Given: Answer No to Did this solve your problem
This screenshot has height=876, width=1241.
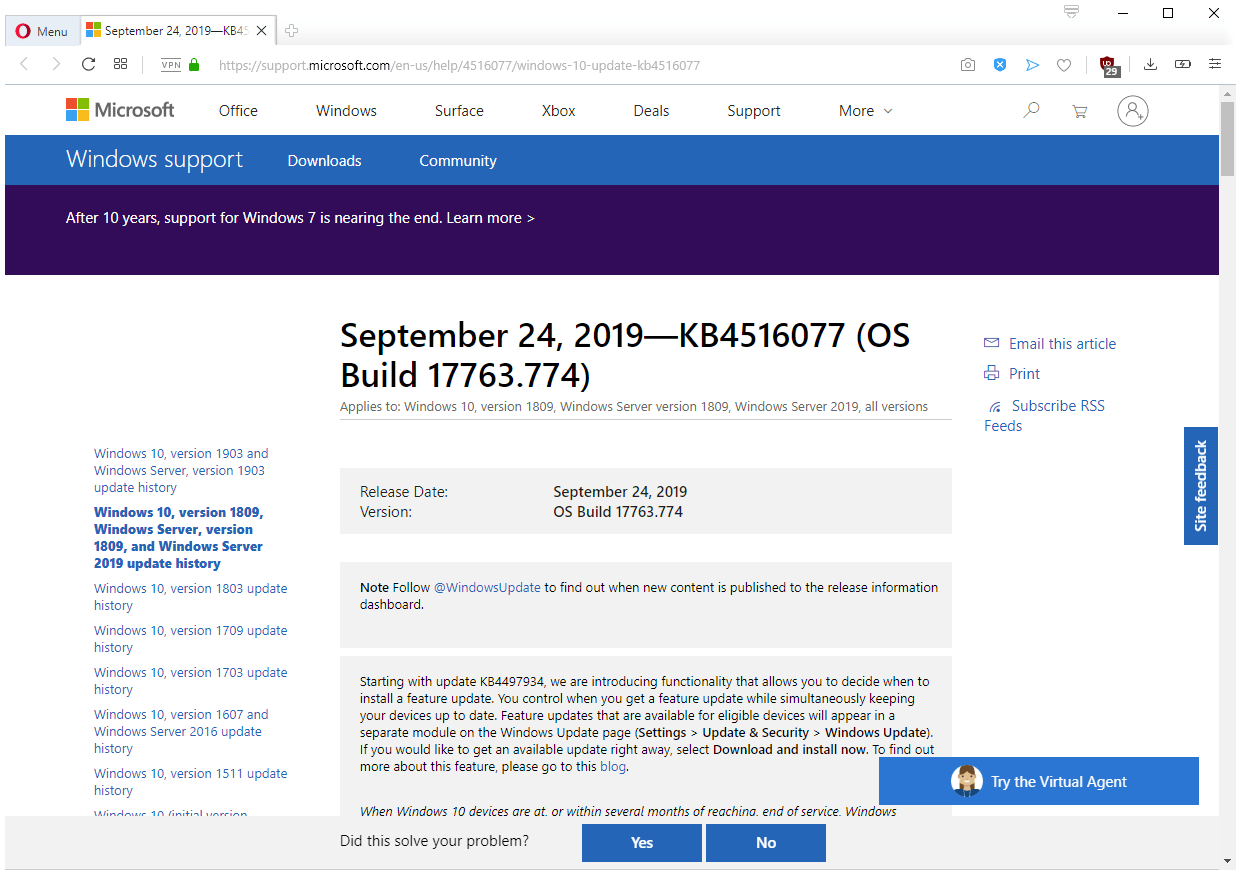Looking at the screenshot, I should point(766,843).
